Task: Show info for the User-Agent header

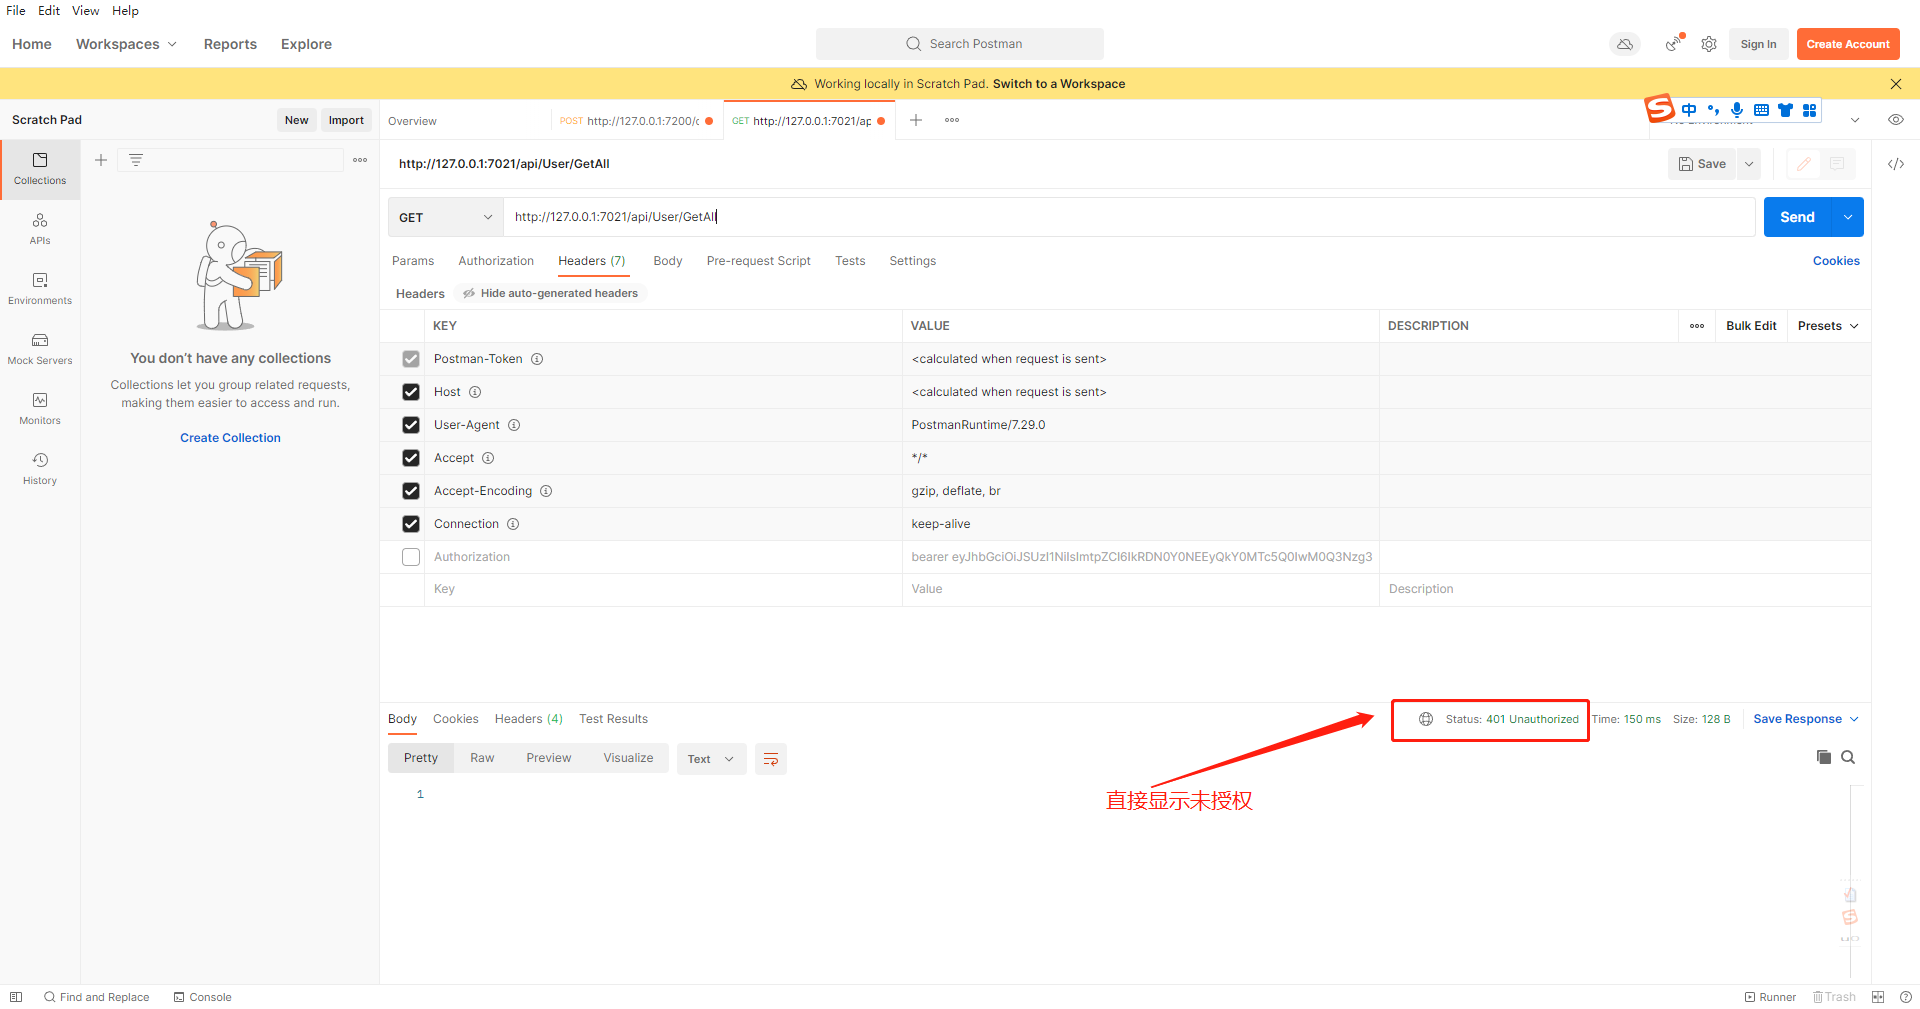Action: (x=514, y=425)
